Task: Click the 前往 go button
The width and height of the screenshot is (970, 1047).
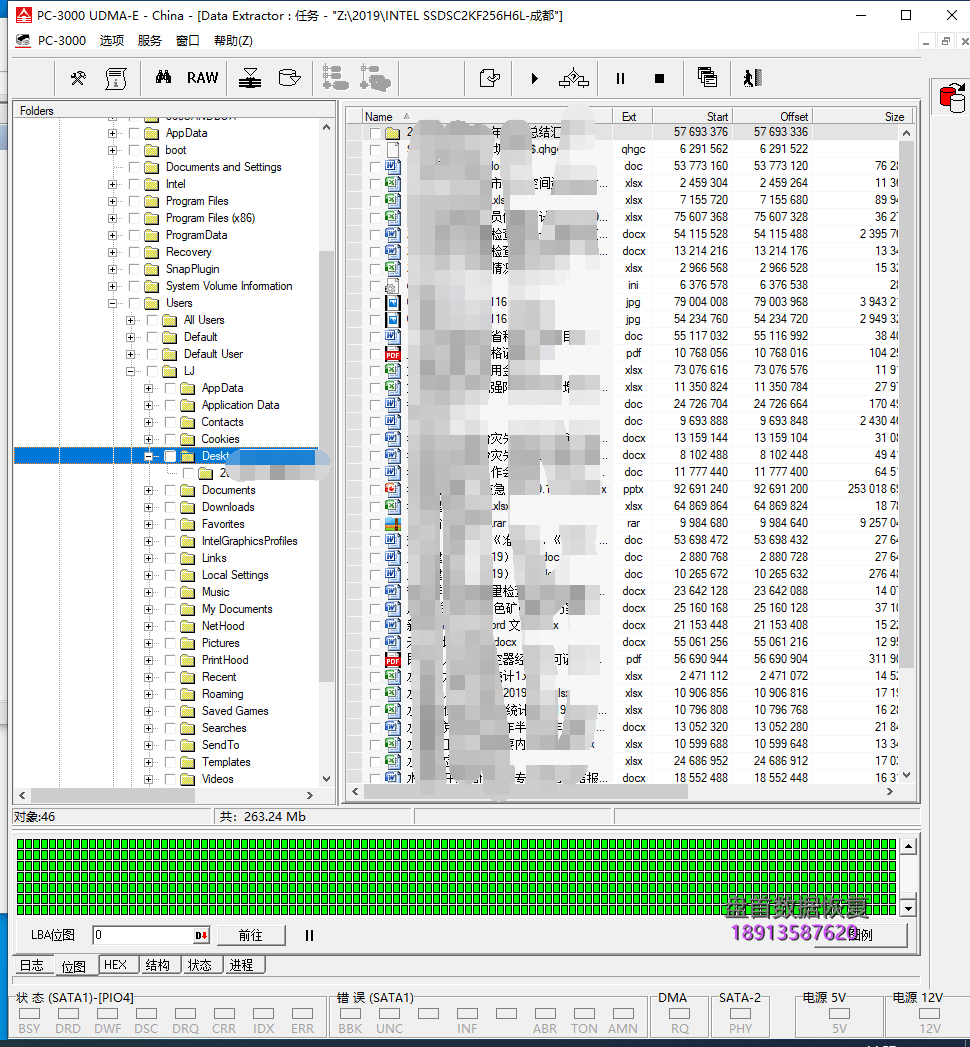Action: pyautogui.click(x=251, y=935)
